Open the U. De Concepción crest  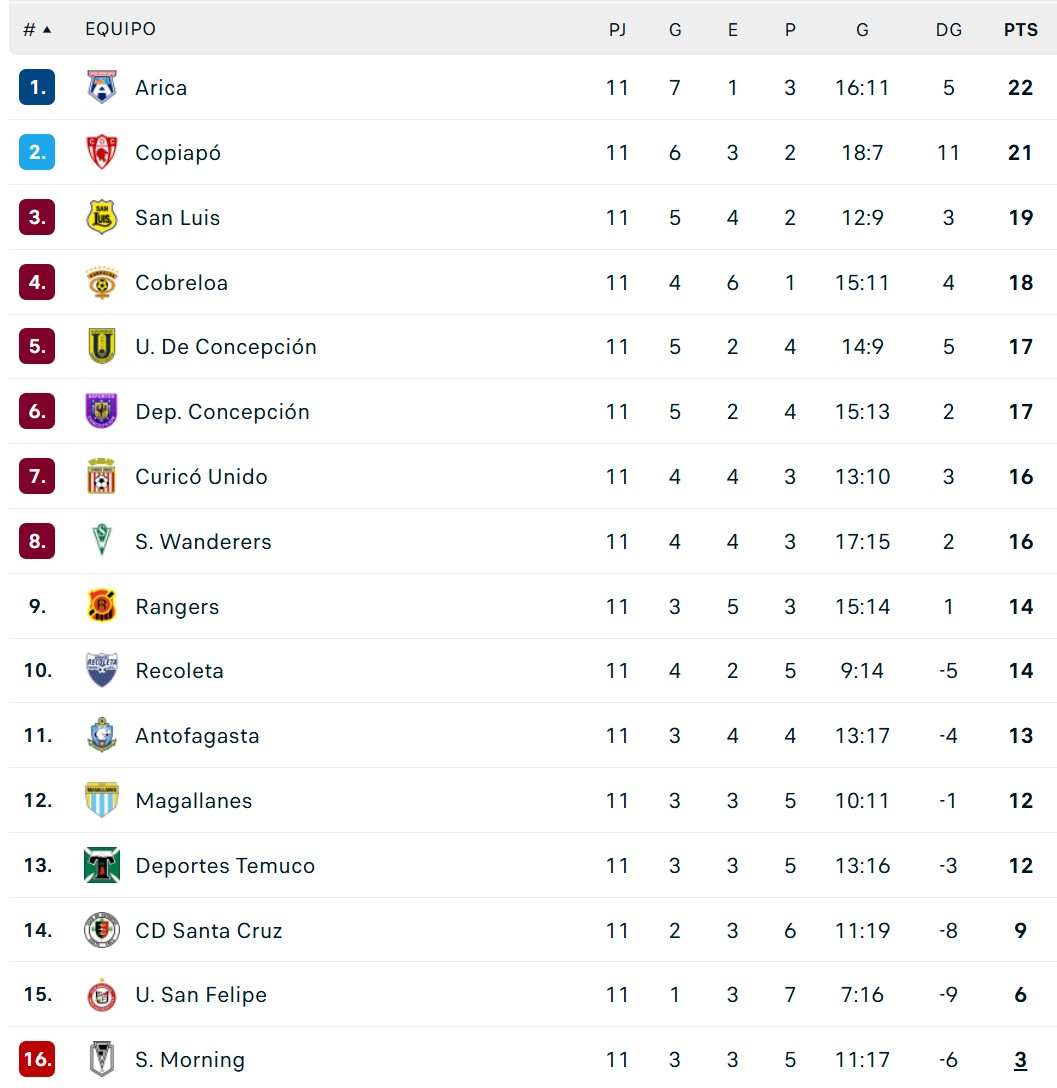tap(101, 346)
